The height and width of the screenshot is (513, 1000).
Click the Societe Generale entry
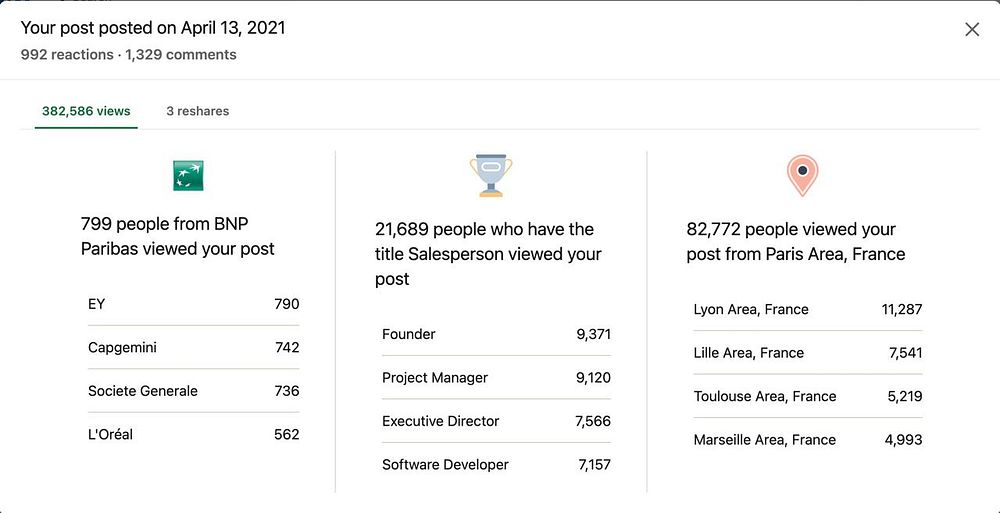(193, 391)
